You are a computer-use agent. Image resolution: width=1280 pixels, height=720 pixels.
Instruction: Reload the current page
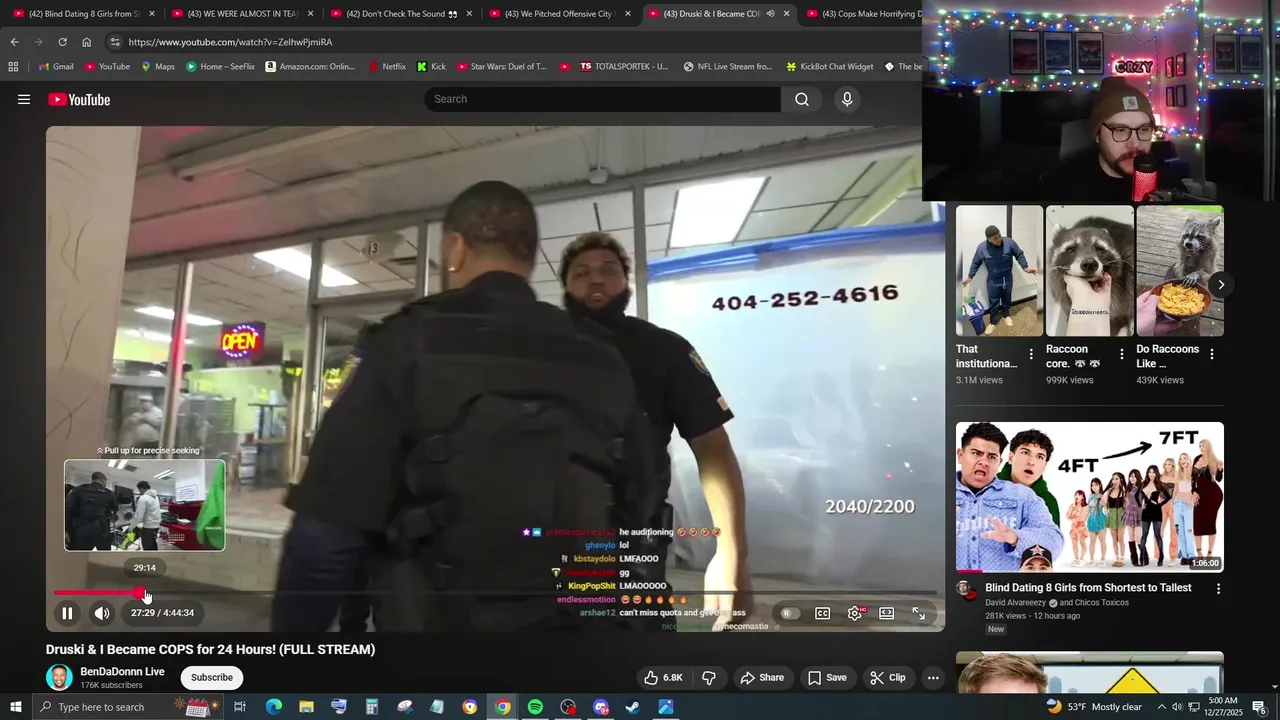coord(62,42)
